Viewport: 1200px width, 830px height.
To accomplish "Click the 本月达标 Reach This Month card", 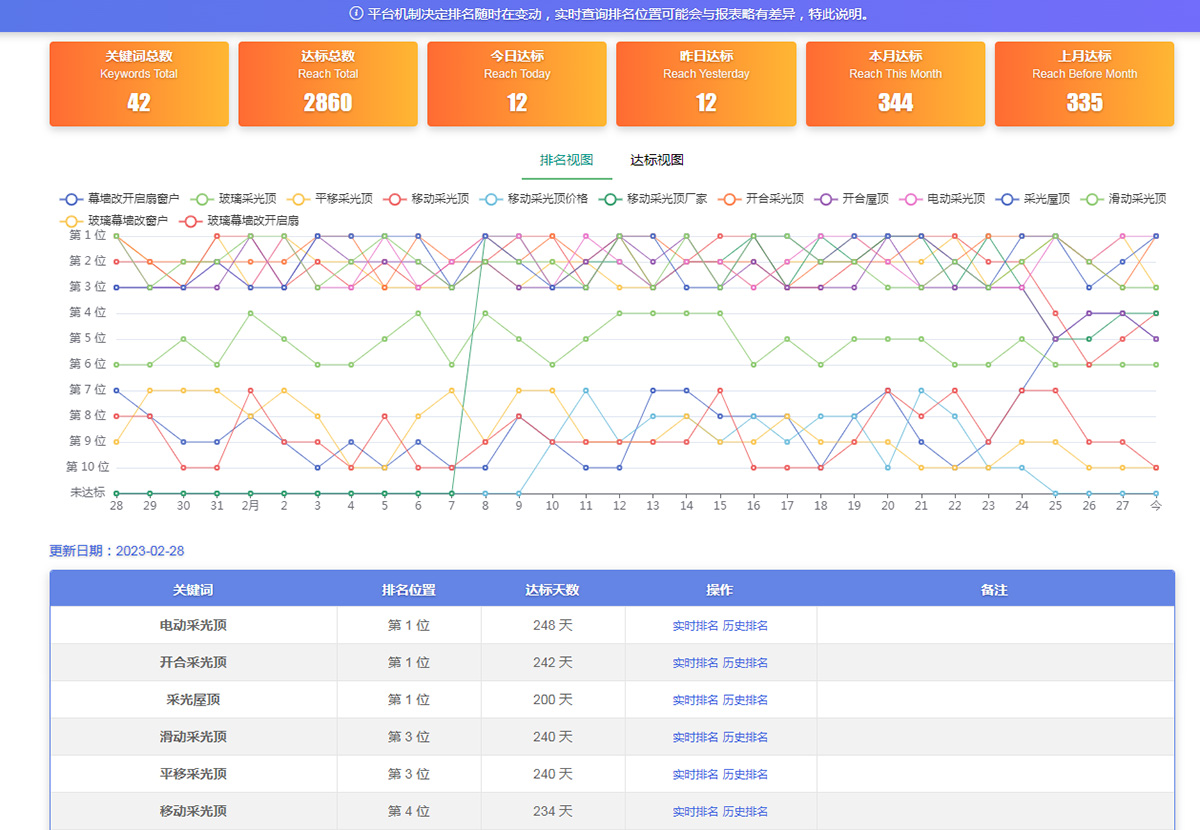I will (x=895, y=84).
